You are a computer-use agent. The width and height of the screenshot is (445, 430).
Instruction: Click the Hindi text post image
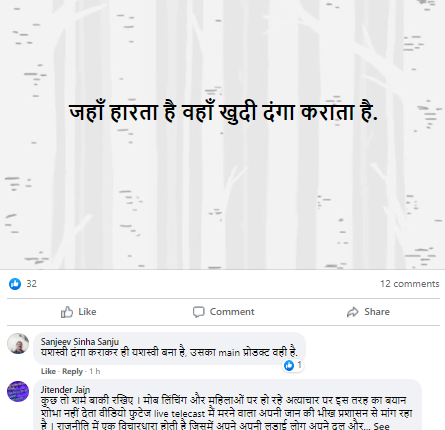click(x=222, y=134)
